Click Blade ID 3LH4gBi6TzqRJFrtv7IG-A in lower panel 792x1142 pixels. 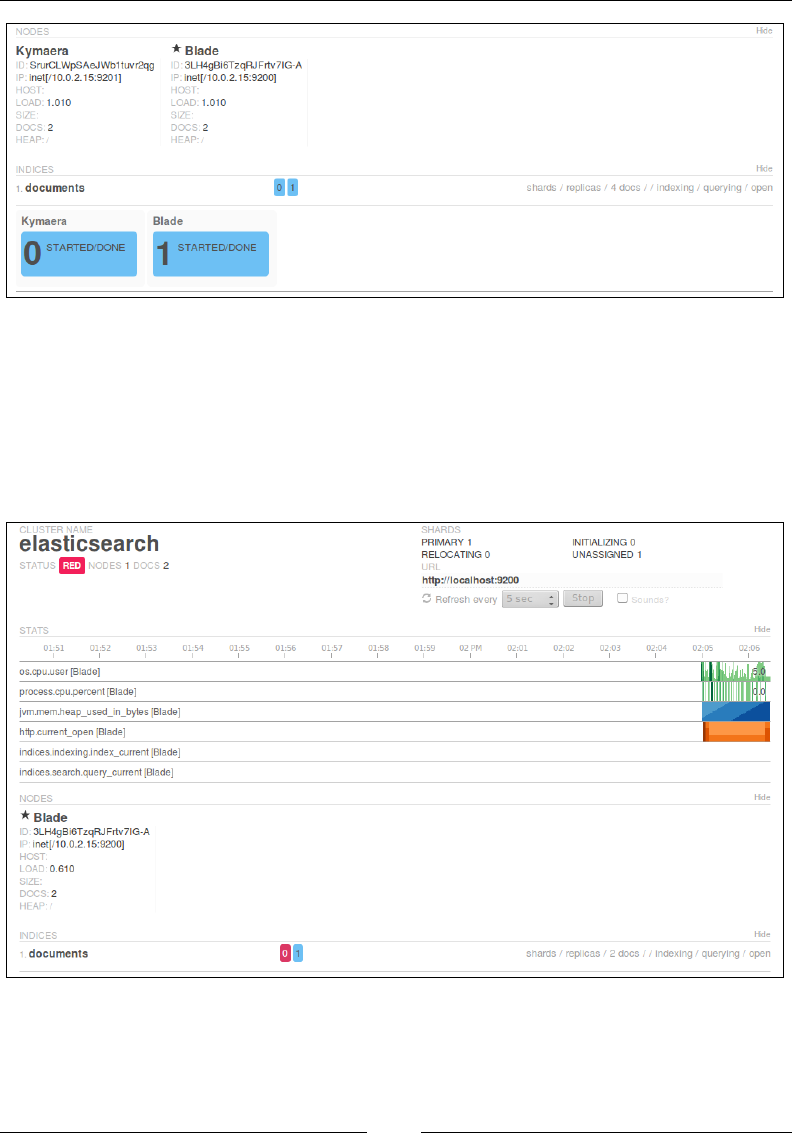(91, 832)
